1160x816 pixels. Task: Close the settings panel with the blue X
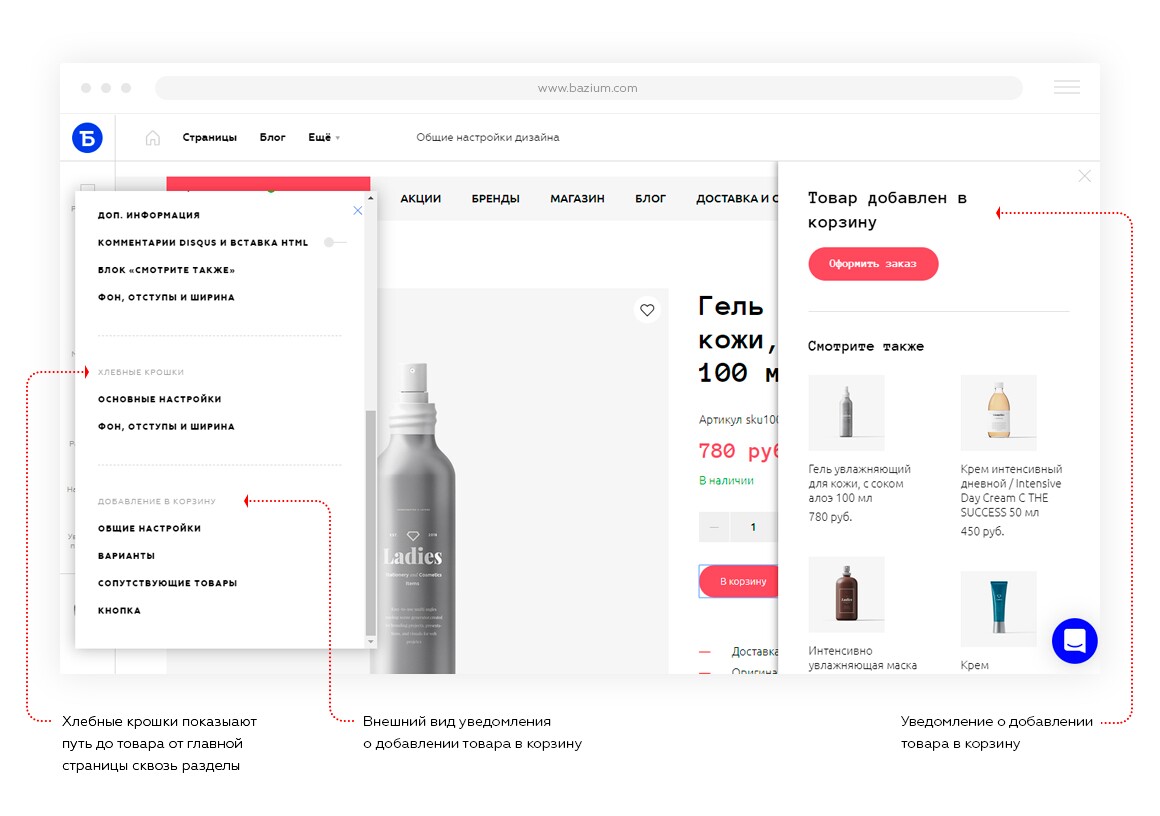tap(357, 211)
